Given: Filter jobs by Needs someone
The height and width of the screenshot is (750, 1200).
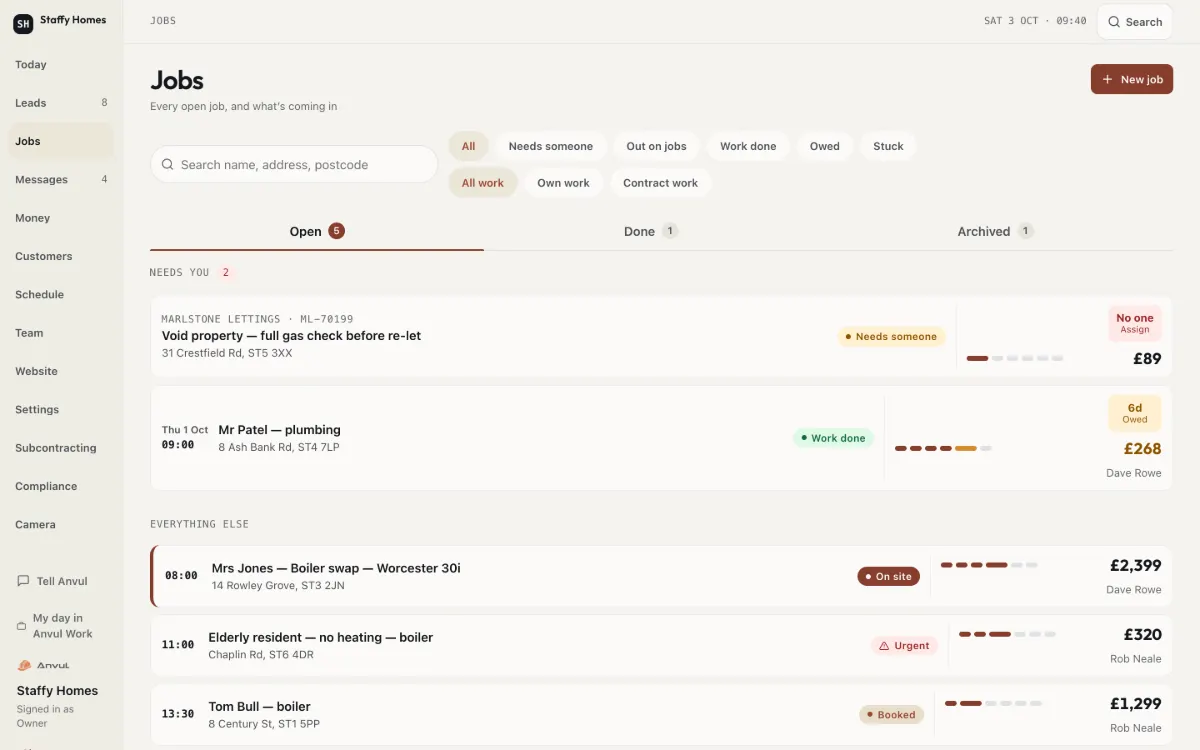Looking at the screenshot, I should click(x=550, y=146).
